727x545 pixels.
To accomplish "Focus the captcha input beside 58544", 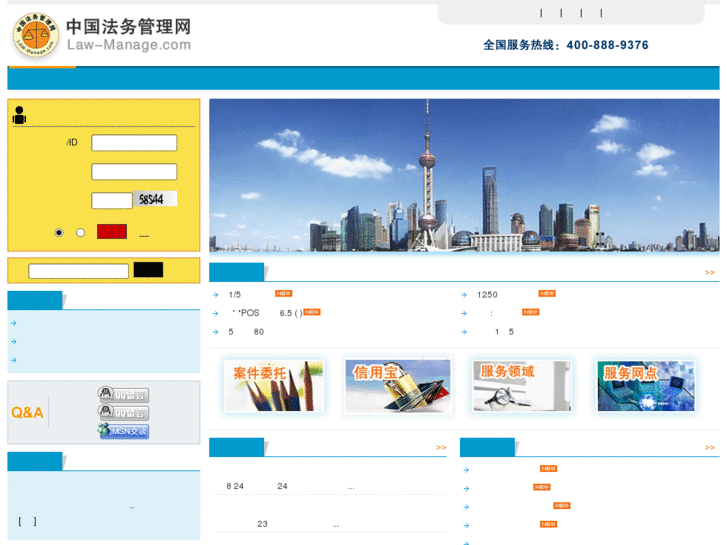I will pos(112,200).
